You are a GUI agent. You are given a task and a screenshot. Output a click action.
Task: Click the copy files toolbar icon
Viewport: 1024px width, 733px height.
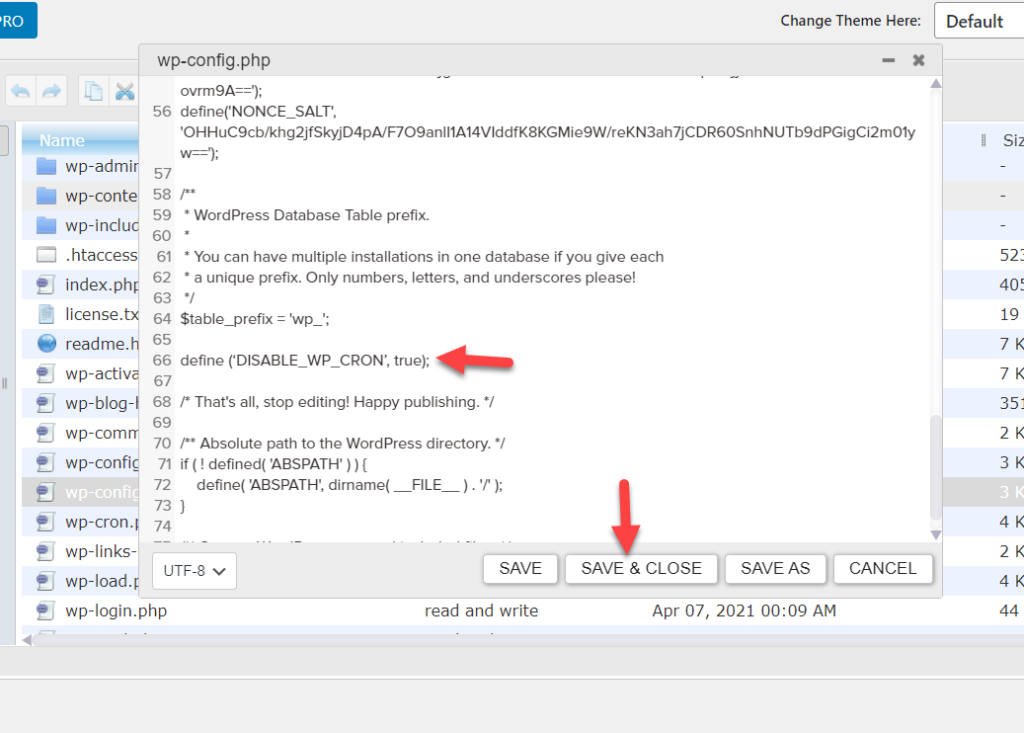[x=93, y=91]
